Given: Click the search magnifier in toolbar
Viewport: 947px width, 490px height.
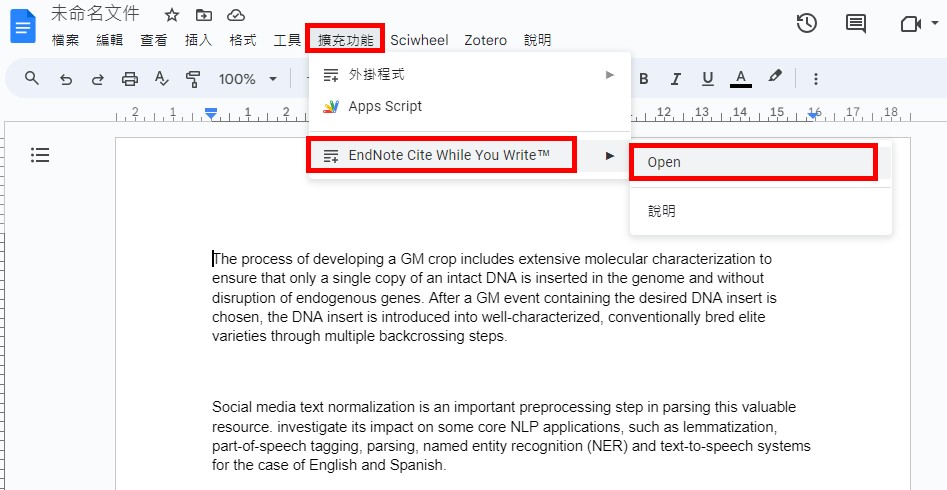Looking at the screenshot, I should click(x=32, y=78).
